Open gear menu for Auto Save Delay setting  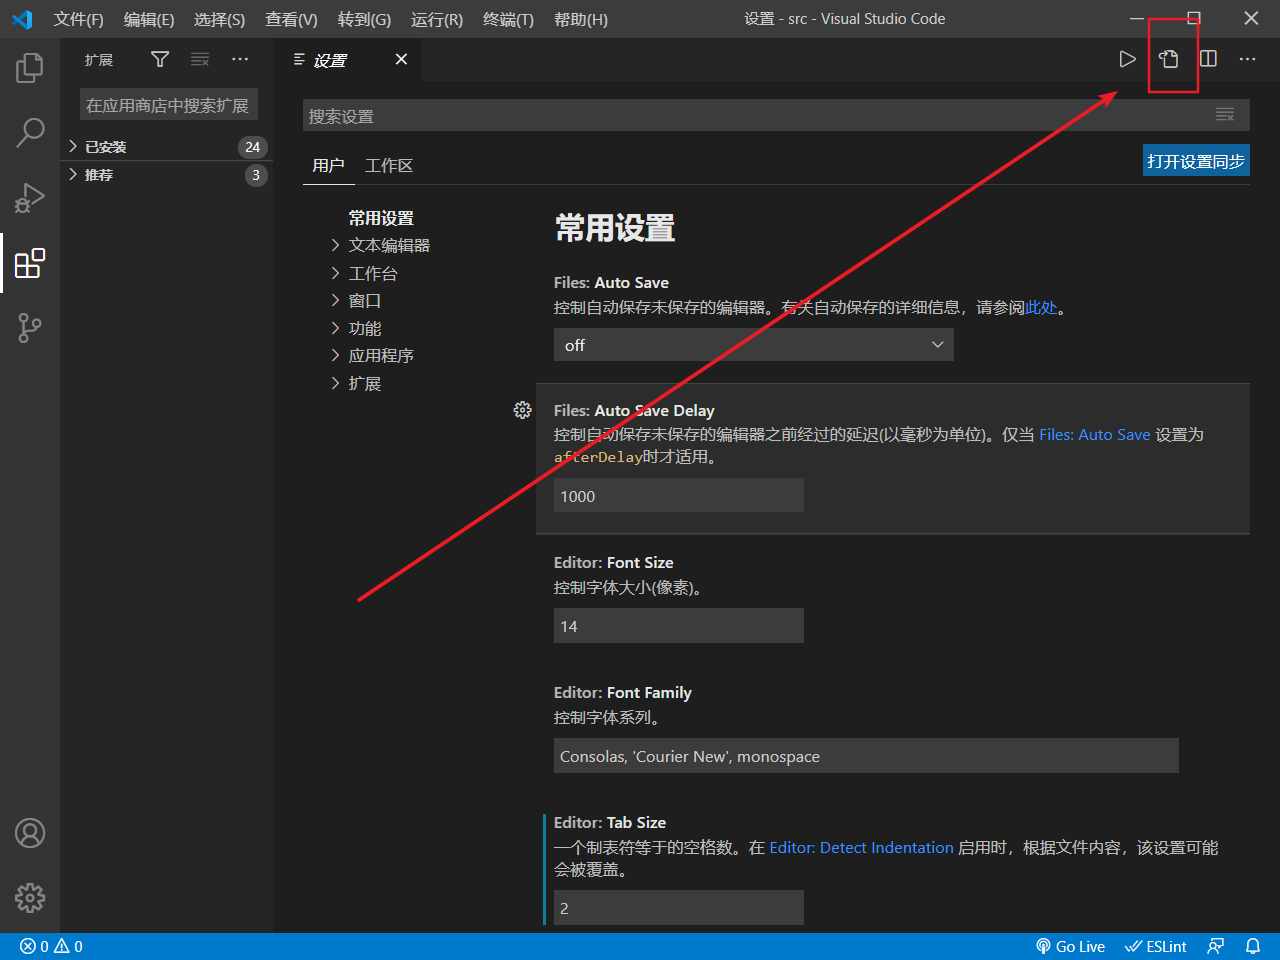(x=522, y=410)
